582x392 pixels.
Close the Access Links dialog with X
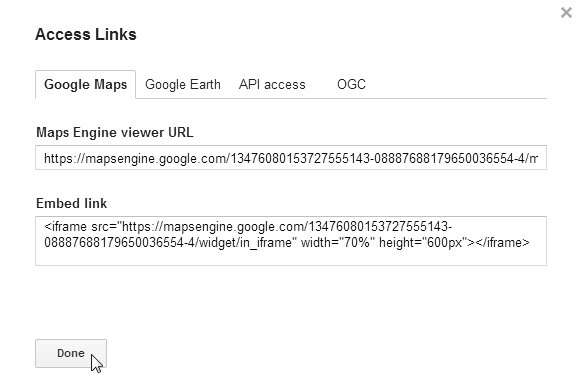(566, 13)
